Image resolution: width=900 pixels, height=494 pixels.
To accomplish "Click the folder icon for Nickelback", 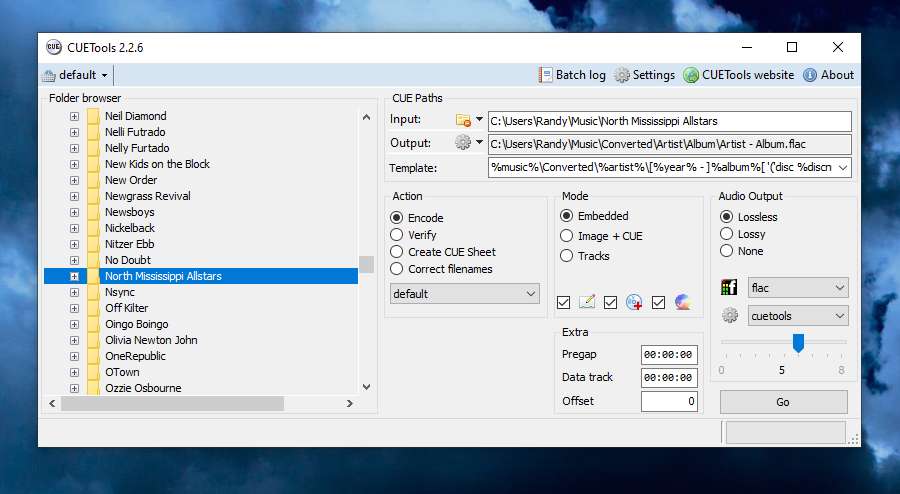I will tap(93, 228).
